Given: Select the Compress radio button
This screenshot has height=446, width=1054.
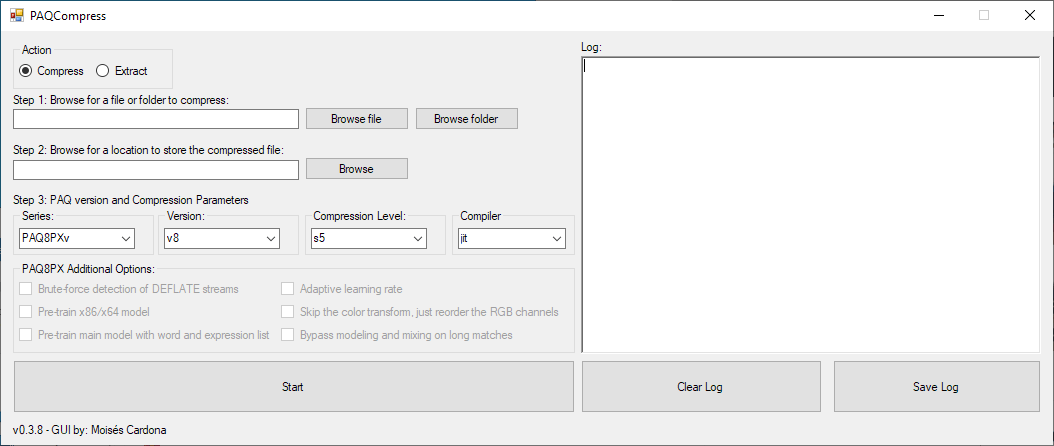Looking at the screenshot, I should pyautogui.click(x=26, y=71).
